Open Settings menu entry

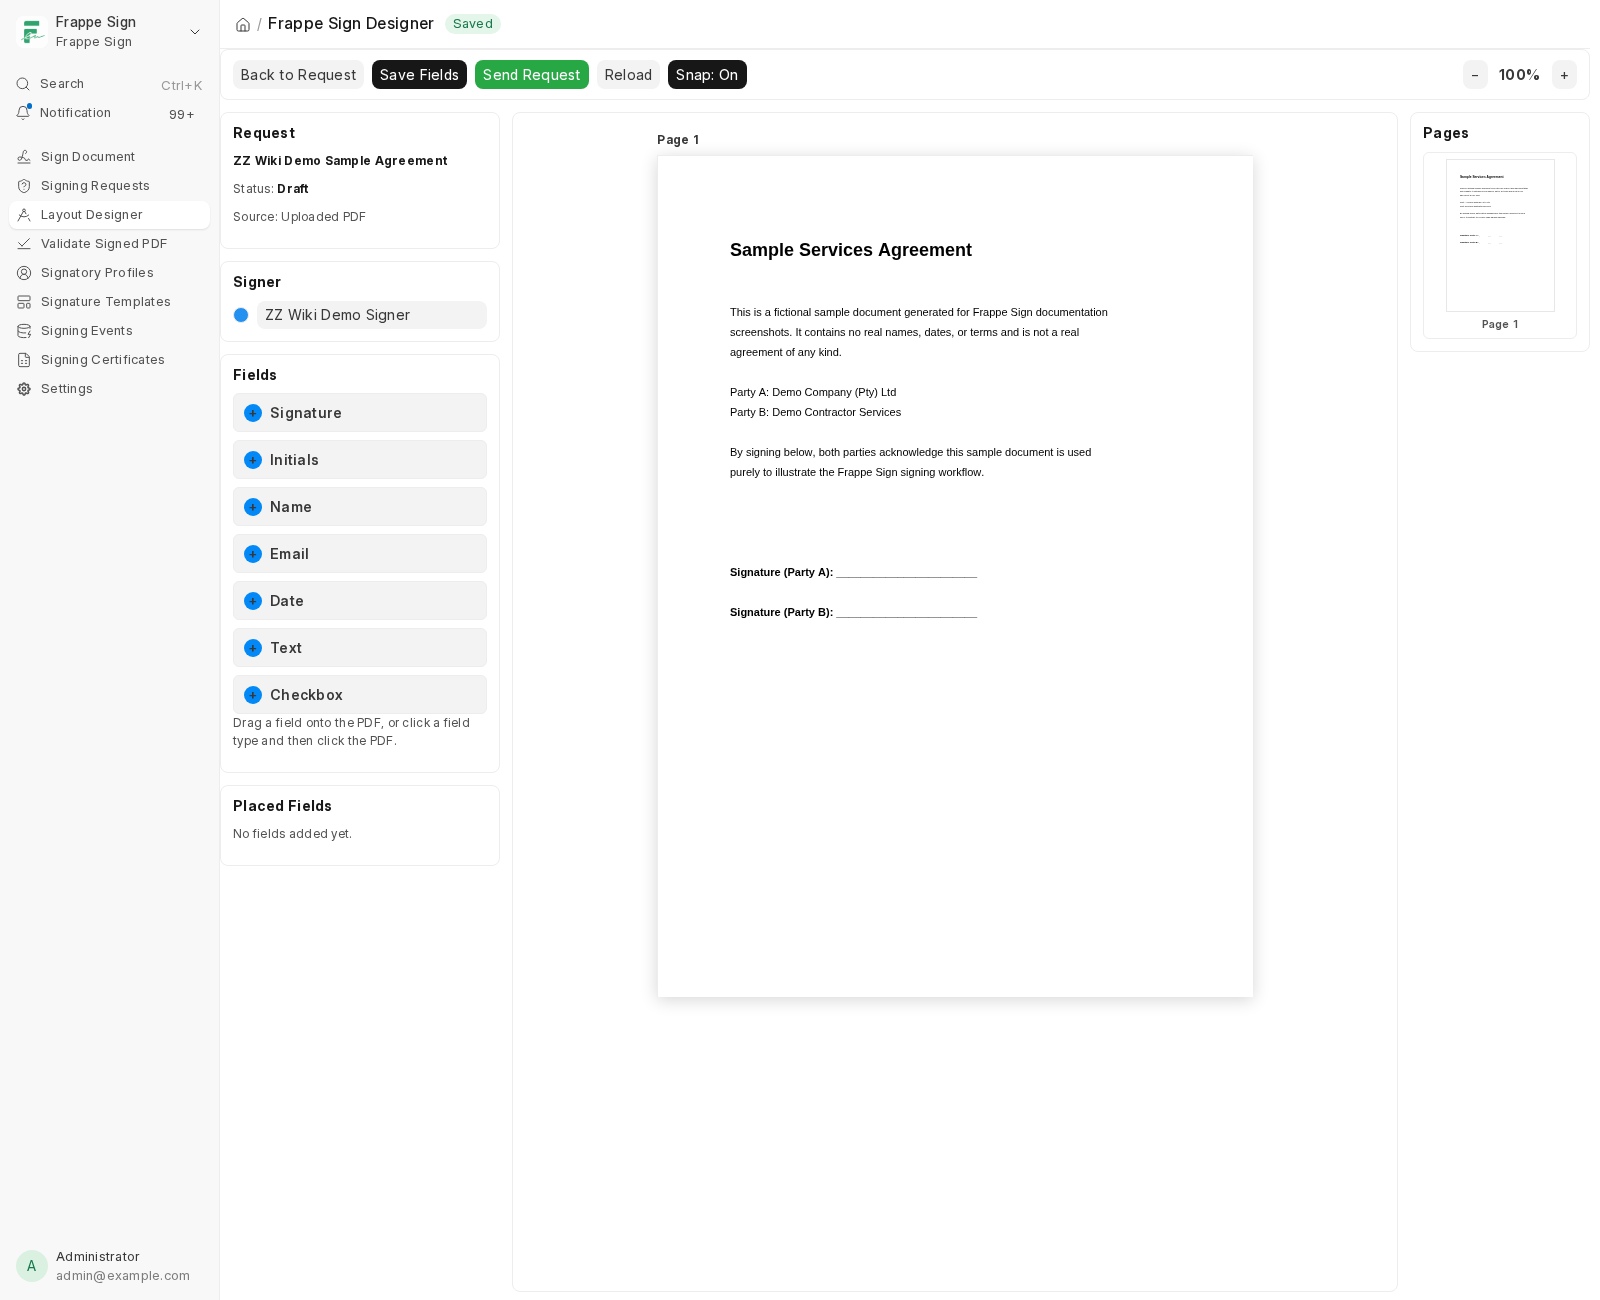109,389
